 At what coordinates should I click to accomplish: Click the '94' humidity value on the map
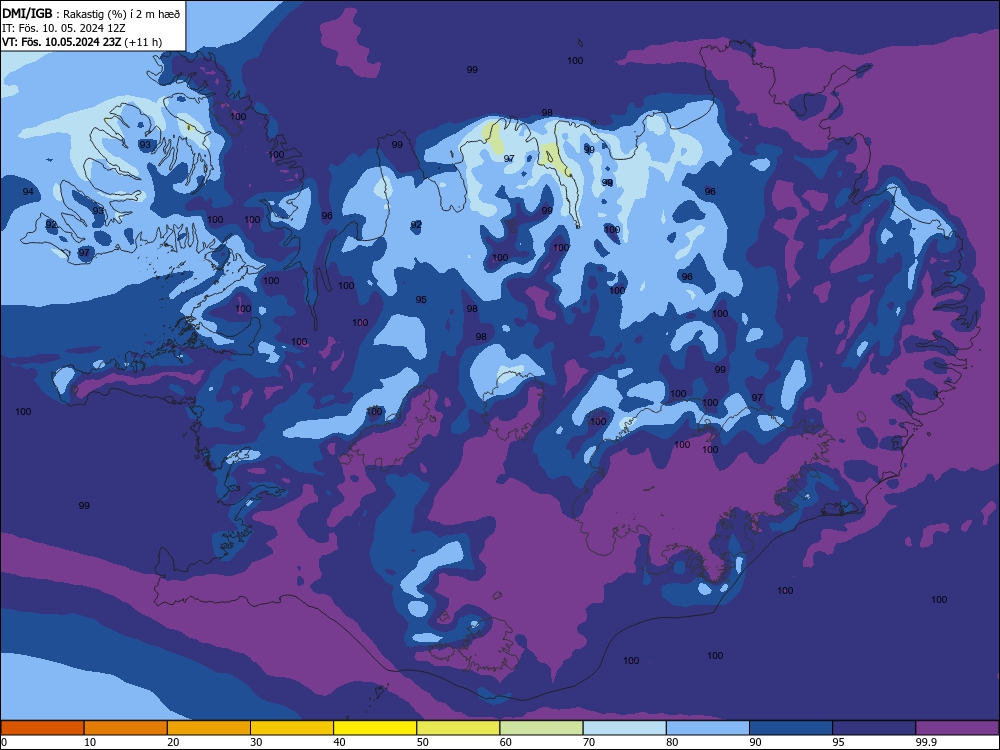(x=28, y=191)
